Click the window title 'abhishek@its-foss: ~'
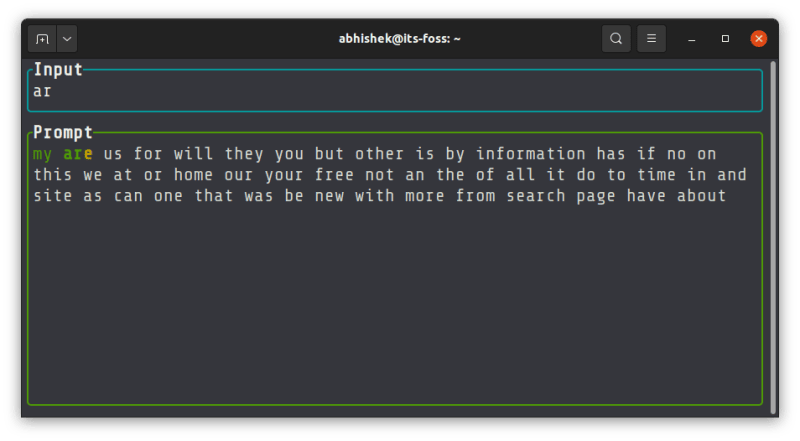This screenshot has width=800, height=441. tap(399, 39)
